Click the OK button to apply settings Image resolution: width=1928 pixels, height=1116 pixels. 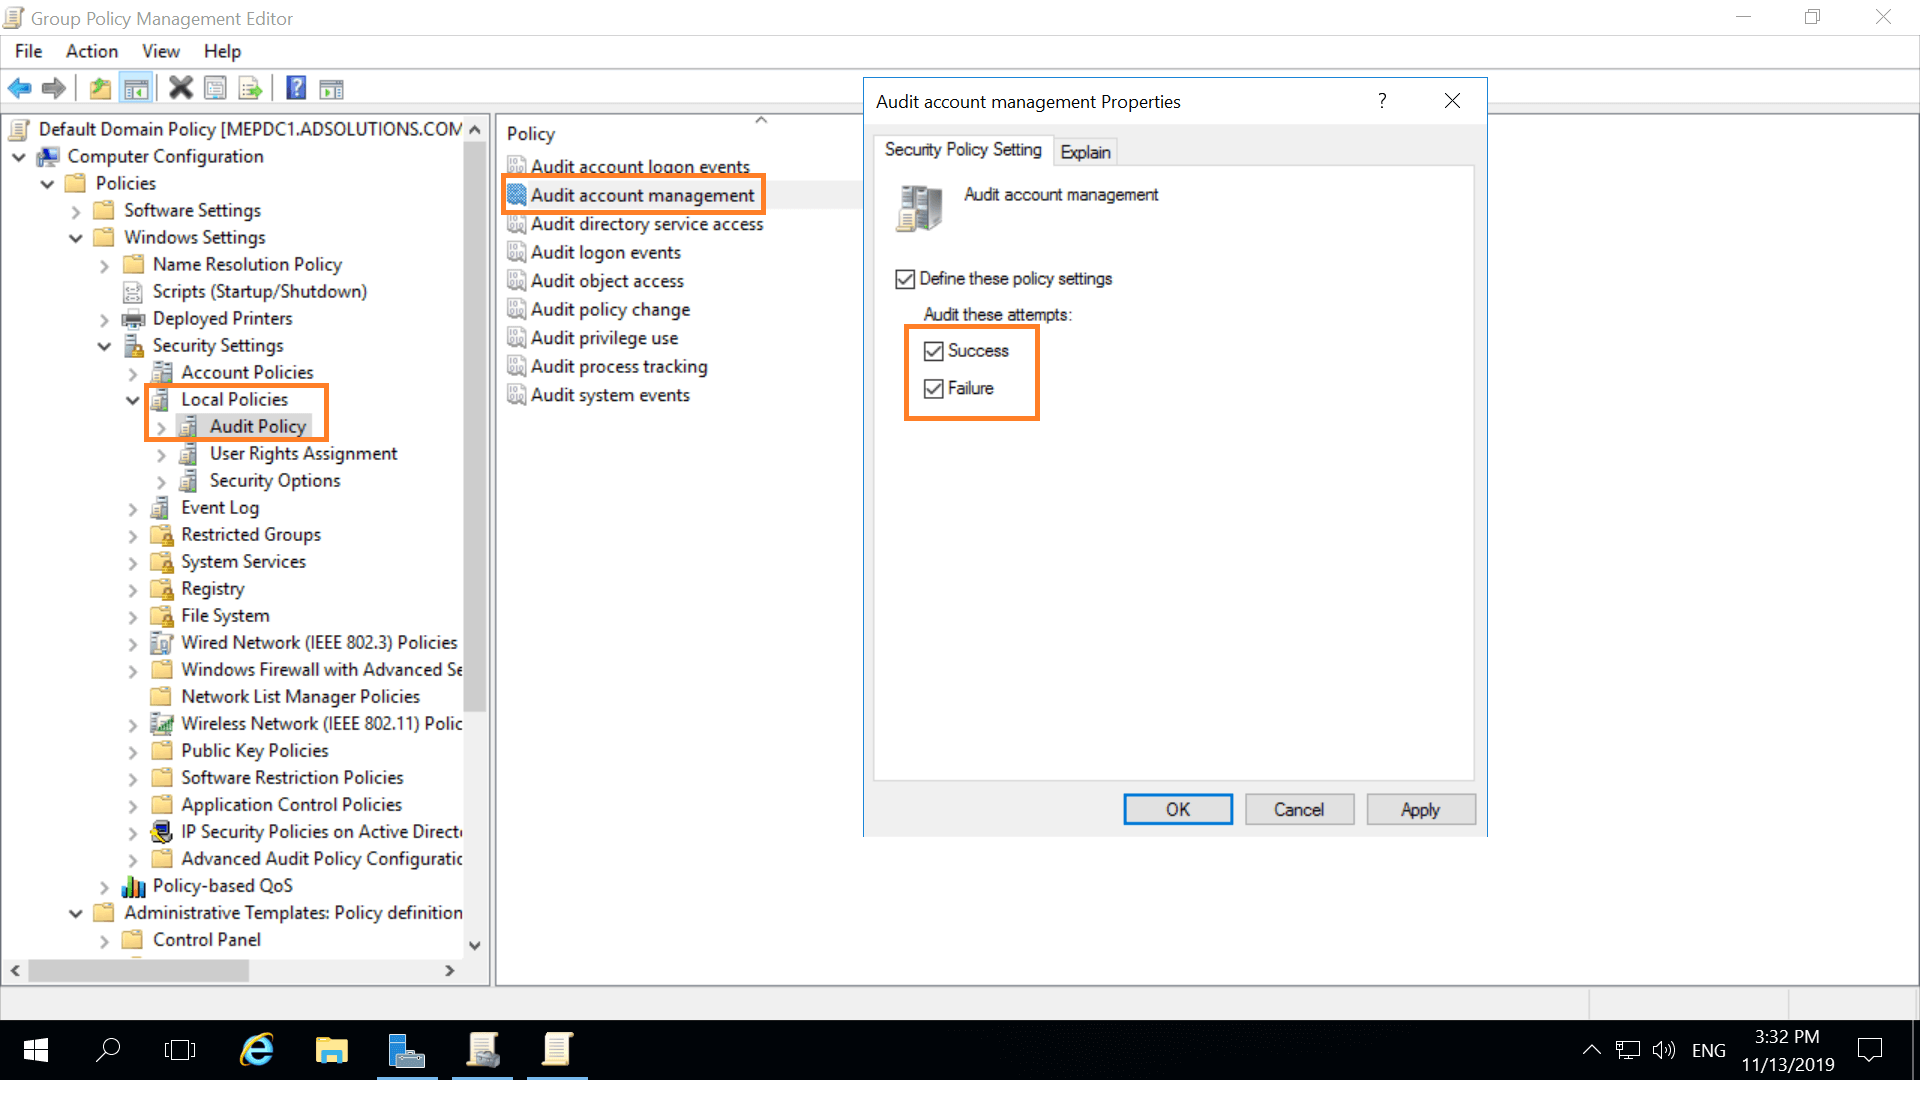click(1176, 809)
